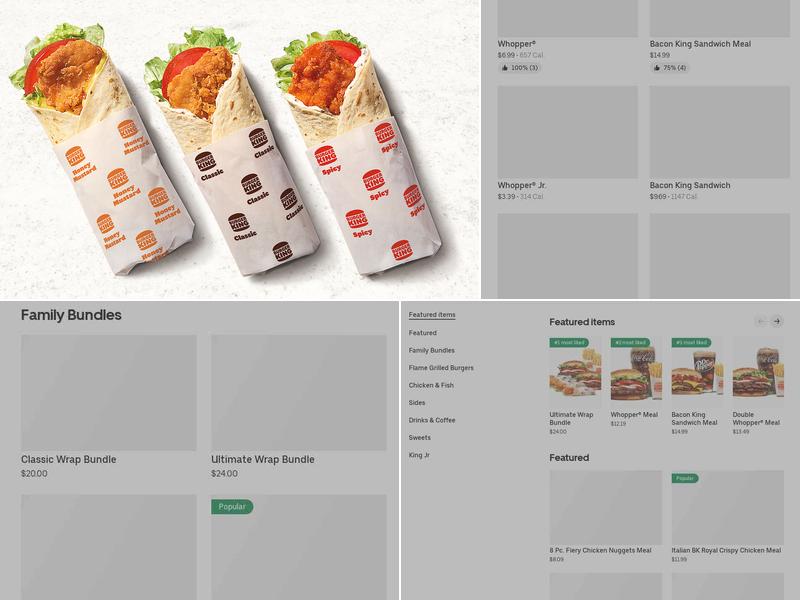Choose the Whopper Jr. menu item
This screenshot has height=600, width=800.
(567, 143)
